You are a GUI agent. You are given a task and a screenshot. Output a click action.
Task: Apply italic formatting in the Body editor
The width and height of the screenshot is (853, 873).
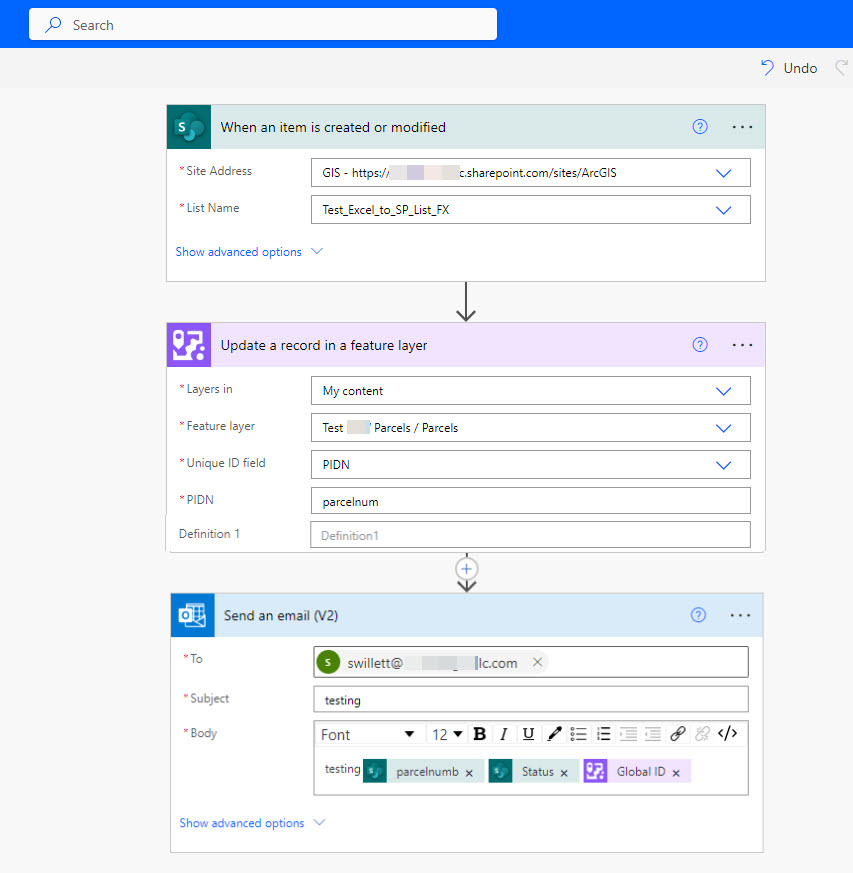(x=504, y=734)
